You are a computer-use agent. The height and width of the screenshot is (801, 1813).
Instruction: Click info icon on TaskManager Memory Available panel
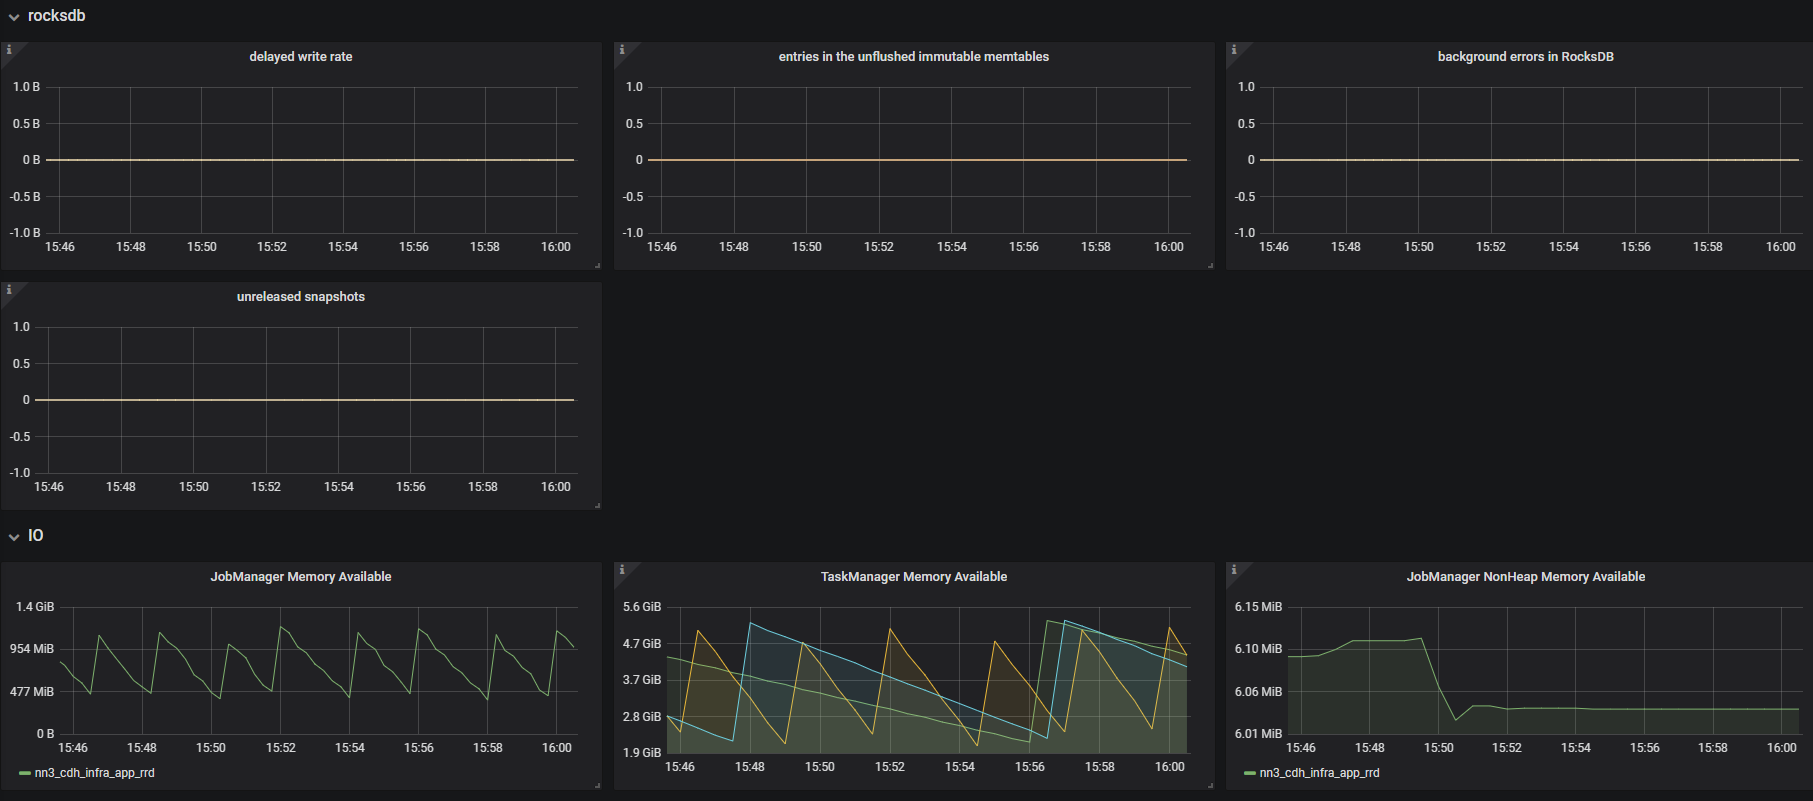[x=621, y=569]
